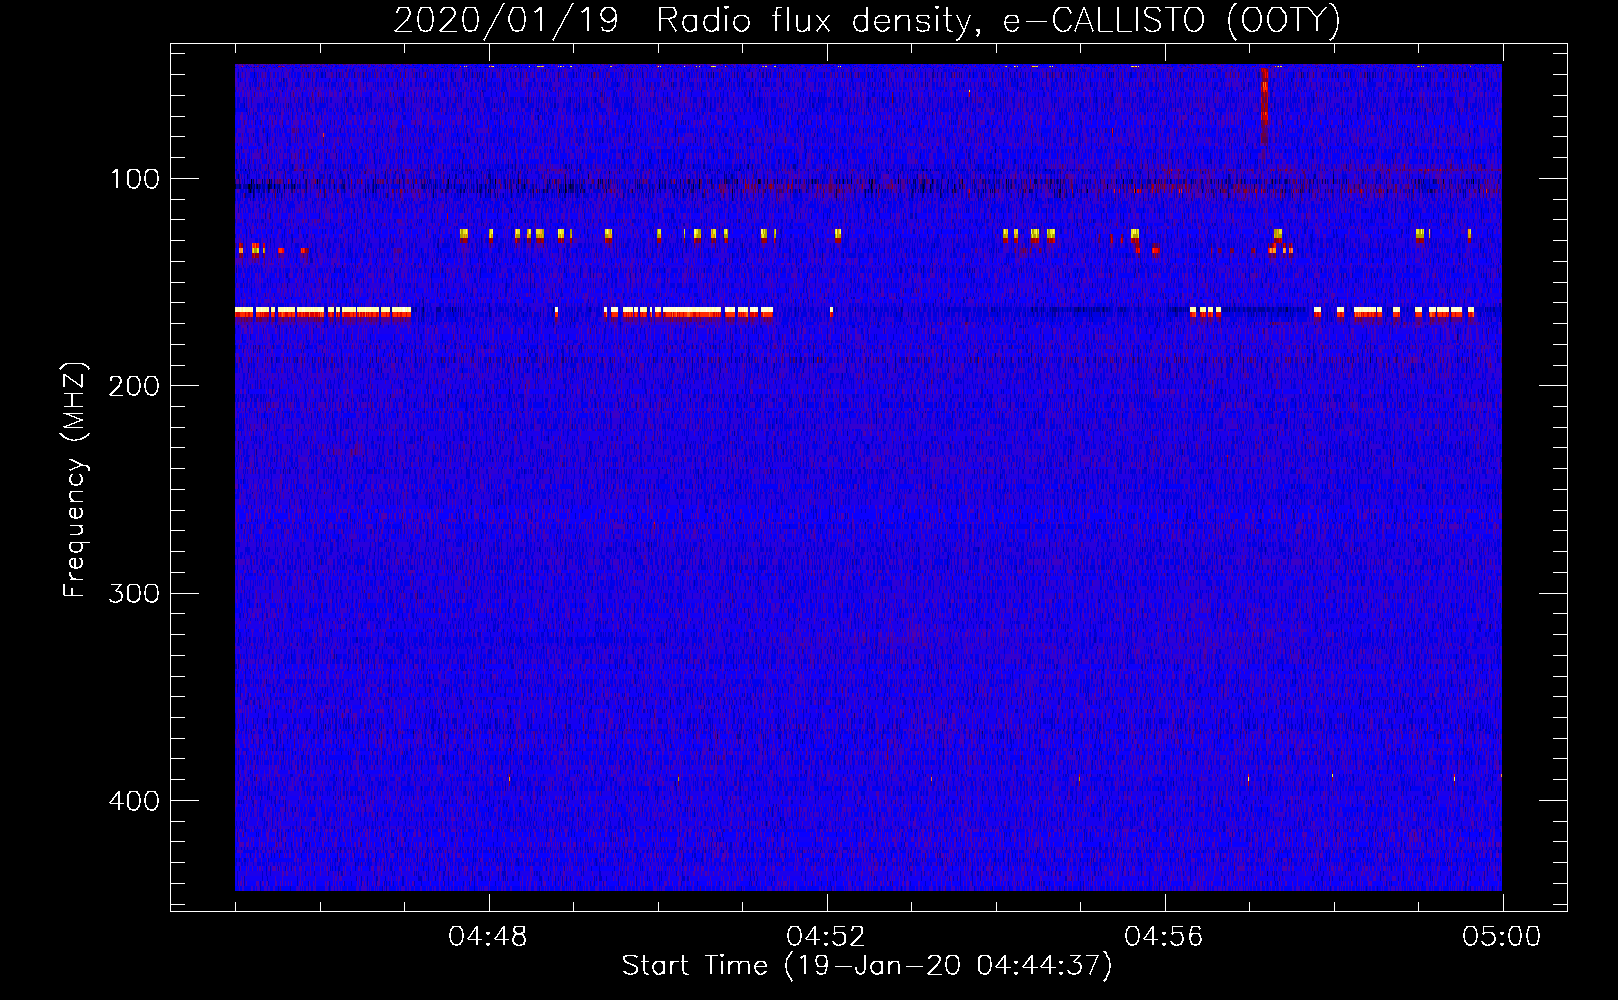Image resolution: width=1618 pixels, height=1000 pixels.
Task: Click the Start Time axis label
Action: coord(867,966)
